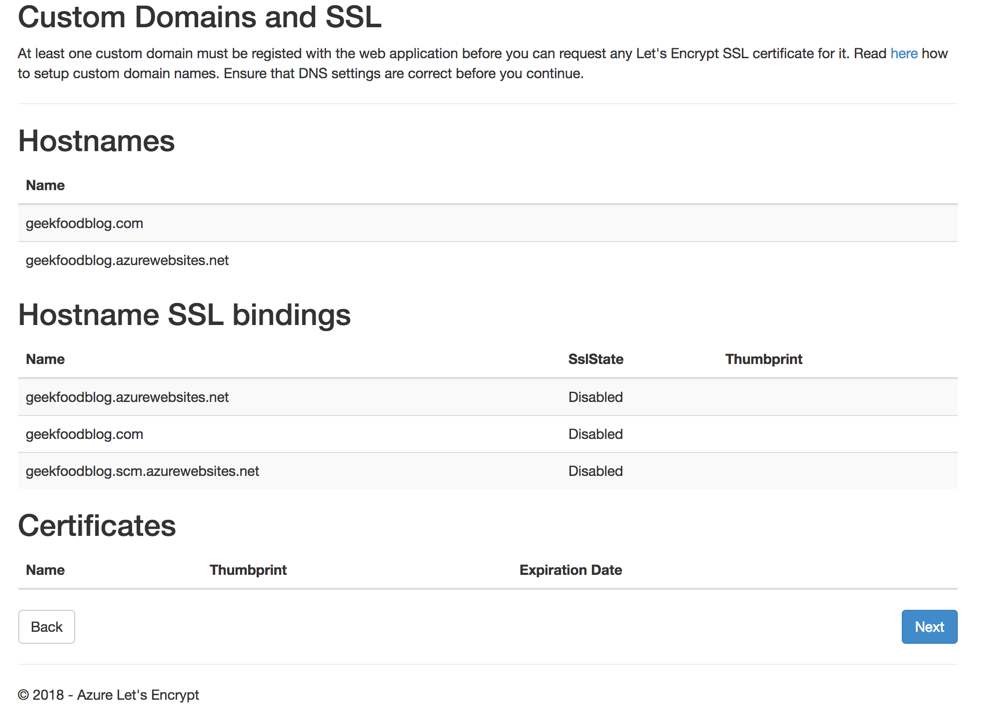This screenshot has width=982, height=711.
Task: Click the Hostname SSL bindings heading
Action: [x=184, y=315]
